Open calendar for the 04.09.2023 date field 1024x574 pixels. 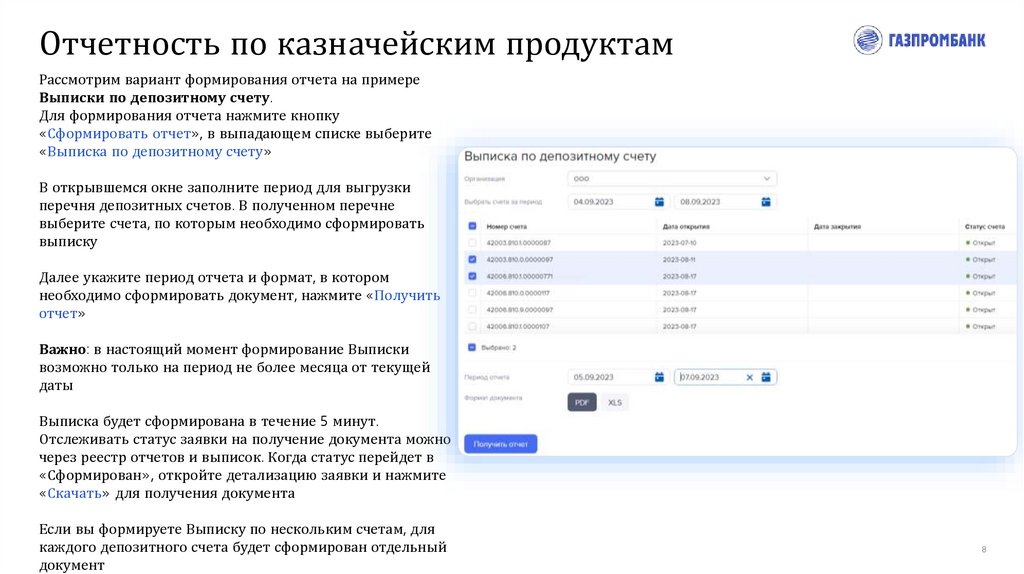(x=659, y=202)
